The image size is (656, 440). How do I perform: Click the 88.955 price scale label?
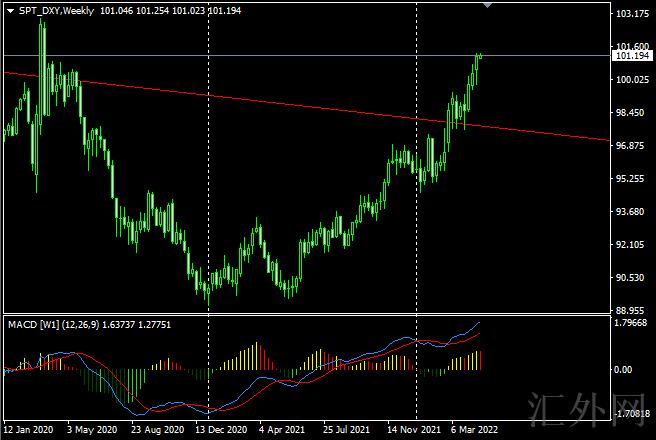[631, 310]
